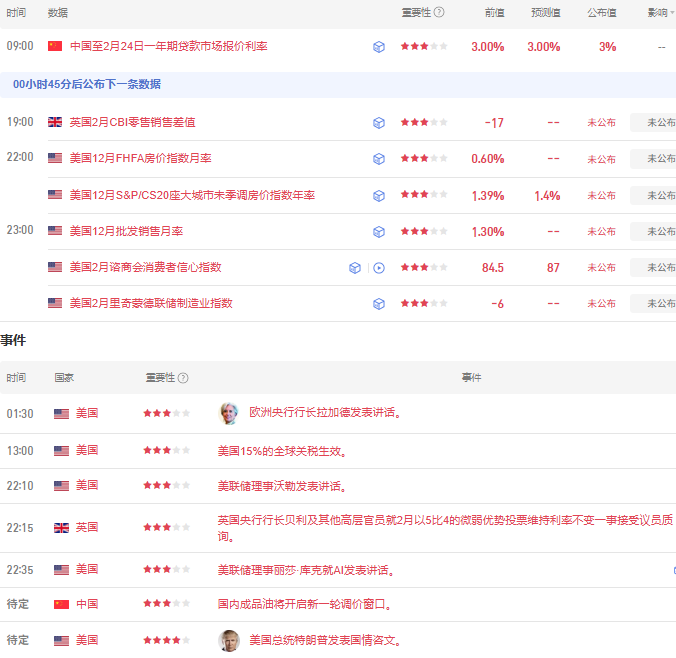Image resolution: width=676 pixels, height=658 pixels.
Task: Click previous value 84.5 in consumer confidence row
Action: tap(493, 268)
